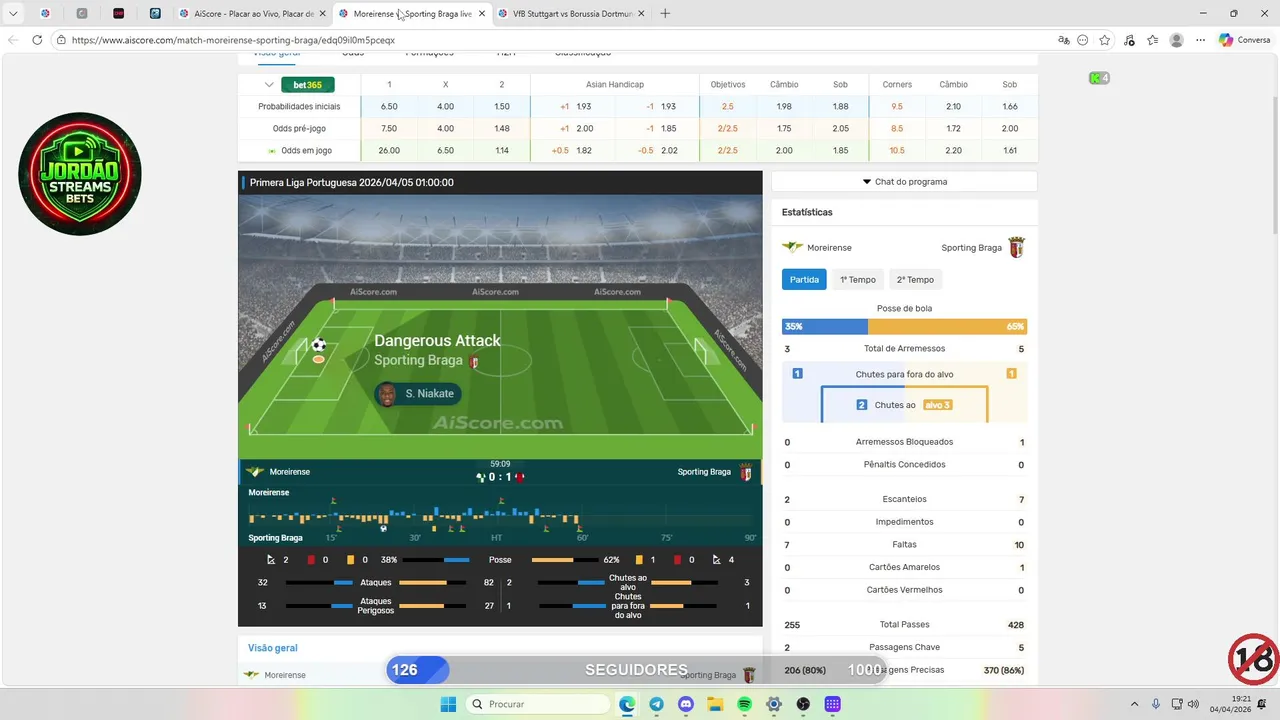
Task: Select the 1º Tempo statistics tab
Action: (858, 280)
